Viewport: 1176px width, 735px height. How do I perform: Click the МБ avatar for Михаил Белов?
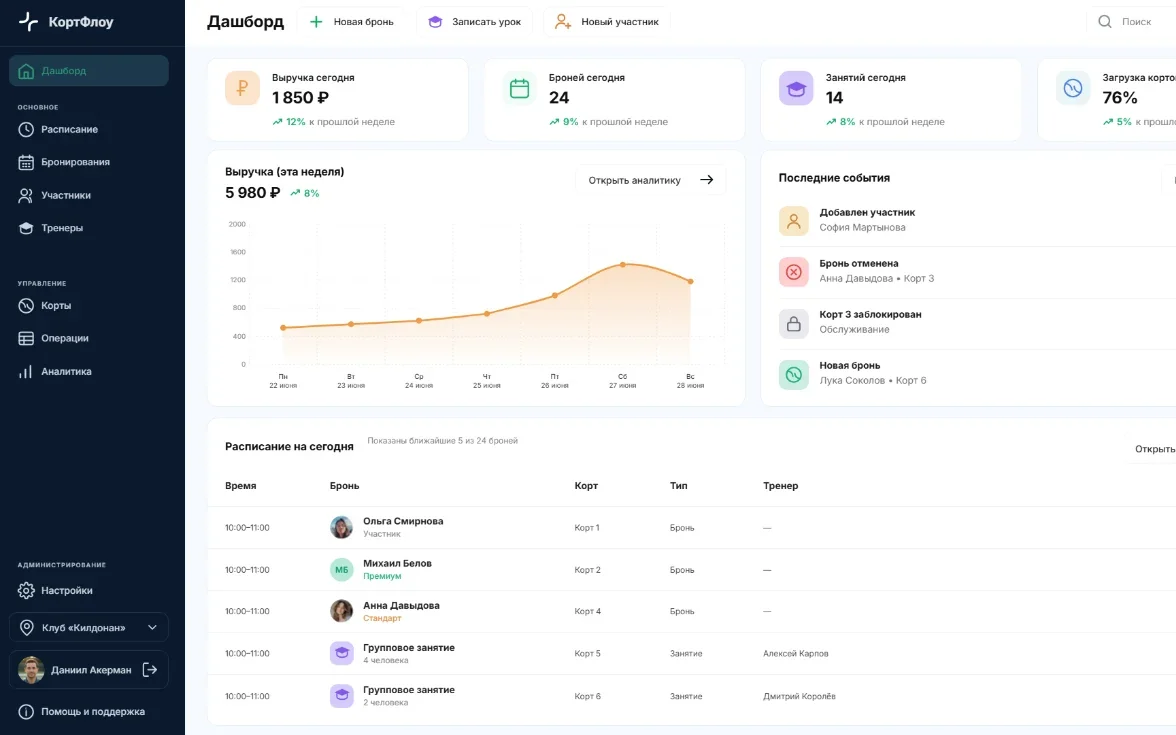(x=341, y=569)
